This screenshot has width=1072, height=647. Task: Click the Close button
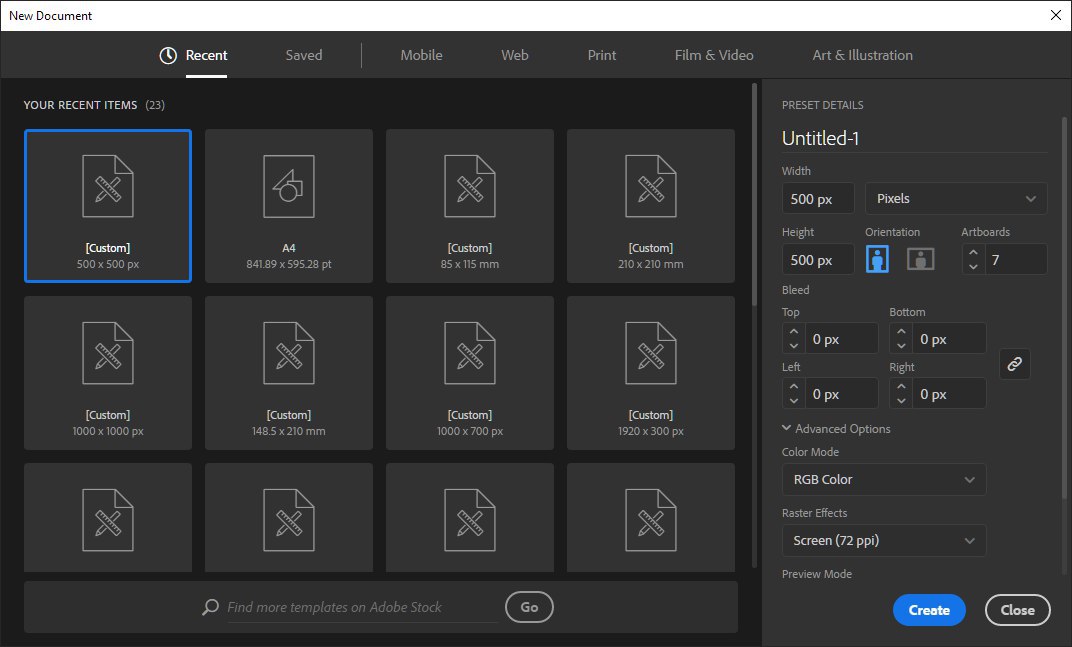[1017, 610]
